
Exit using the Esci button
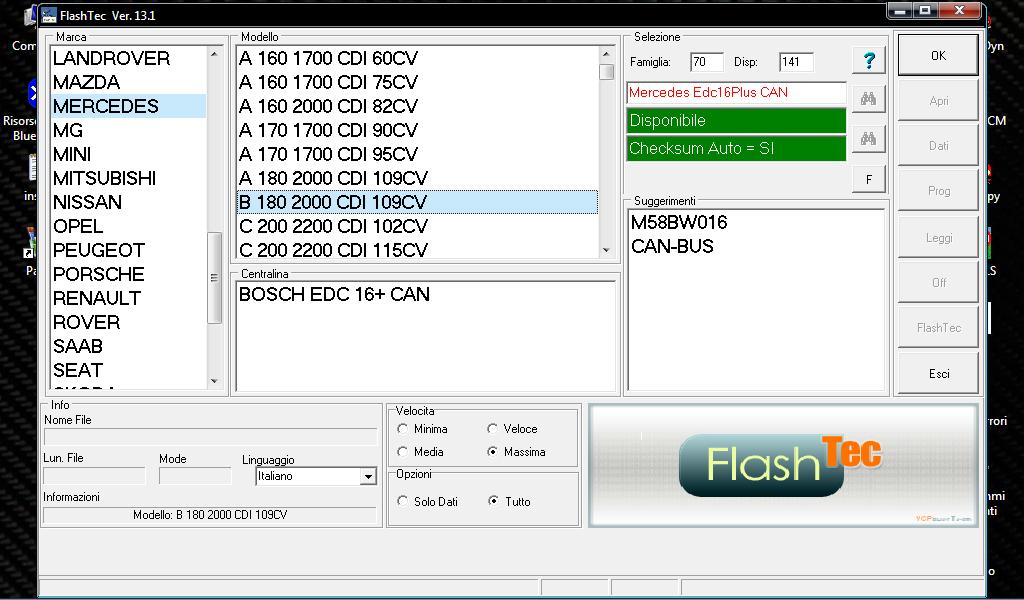[x=938, y=373]
